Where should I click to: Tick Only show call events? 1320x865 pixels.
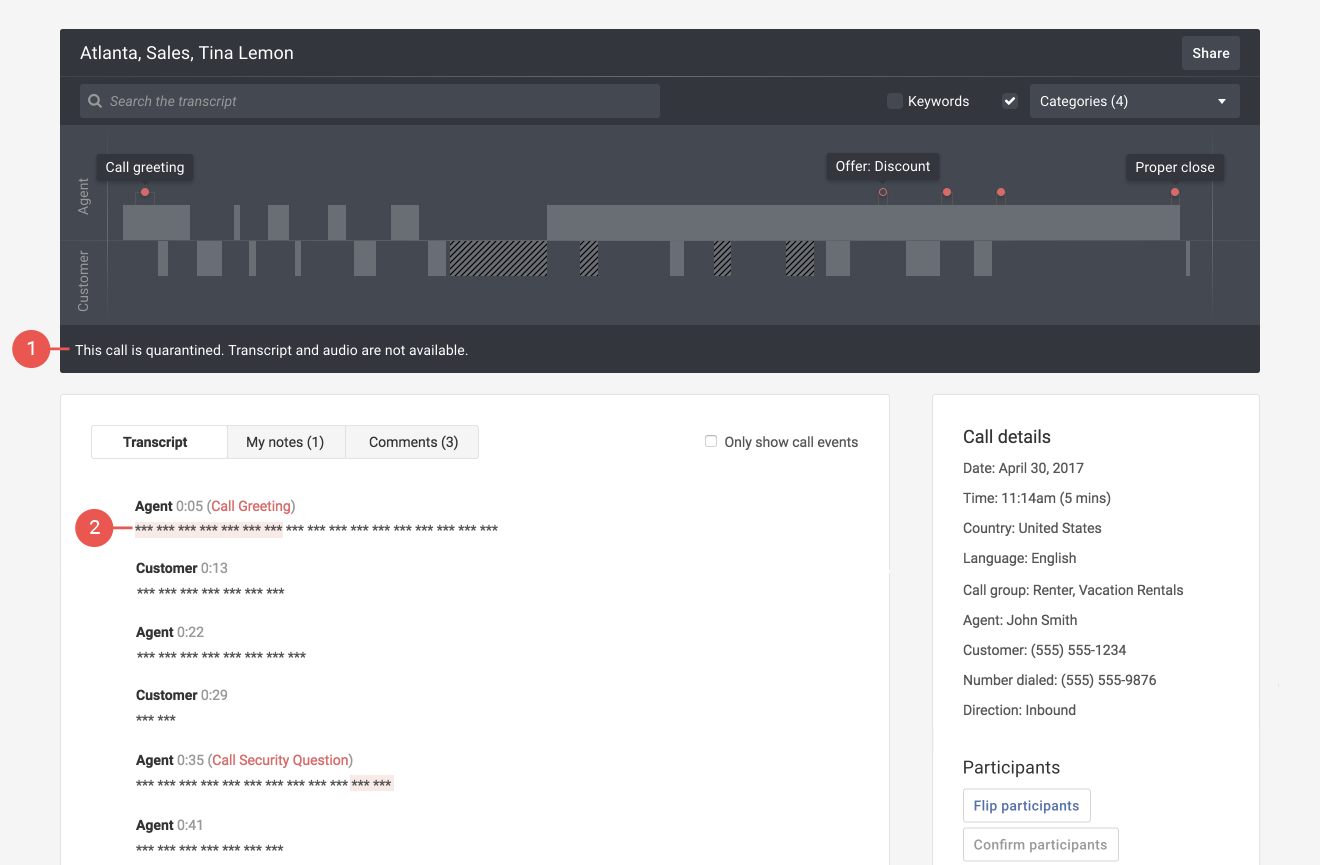(711, 441)
